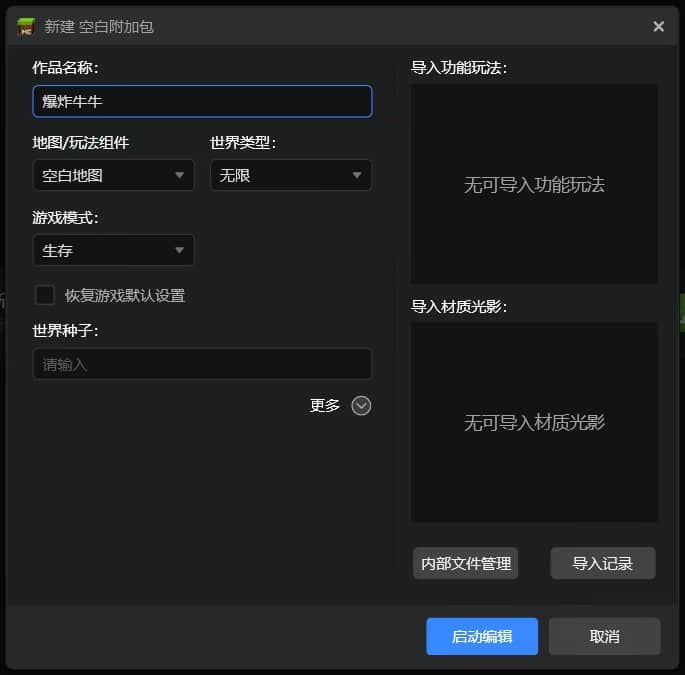Image resolution: width=685 pixels, height=675 pixels.
Task: Click the arrow icon in 世界类型 box
Action: [357, 175]
